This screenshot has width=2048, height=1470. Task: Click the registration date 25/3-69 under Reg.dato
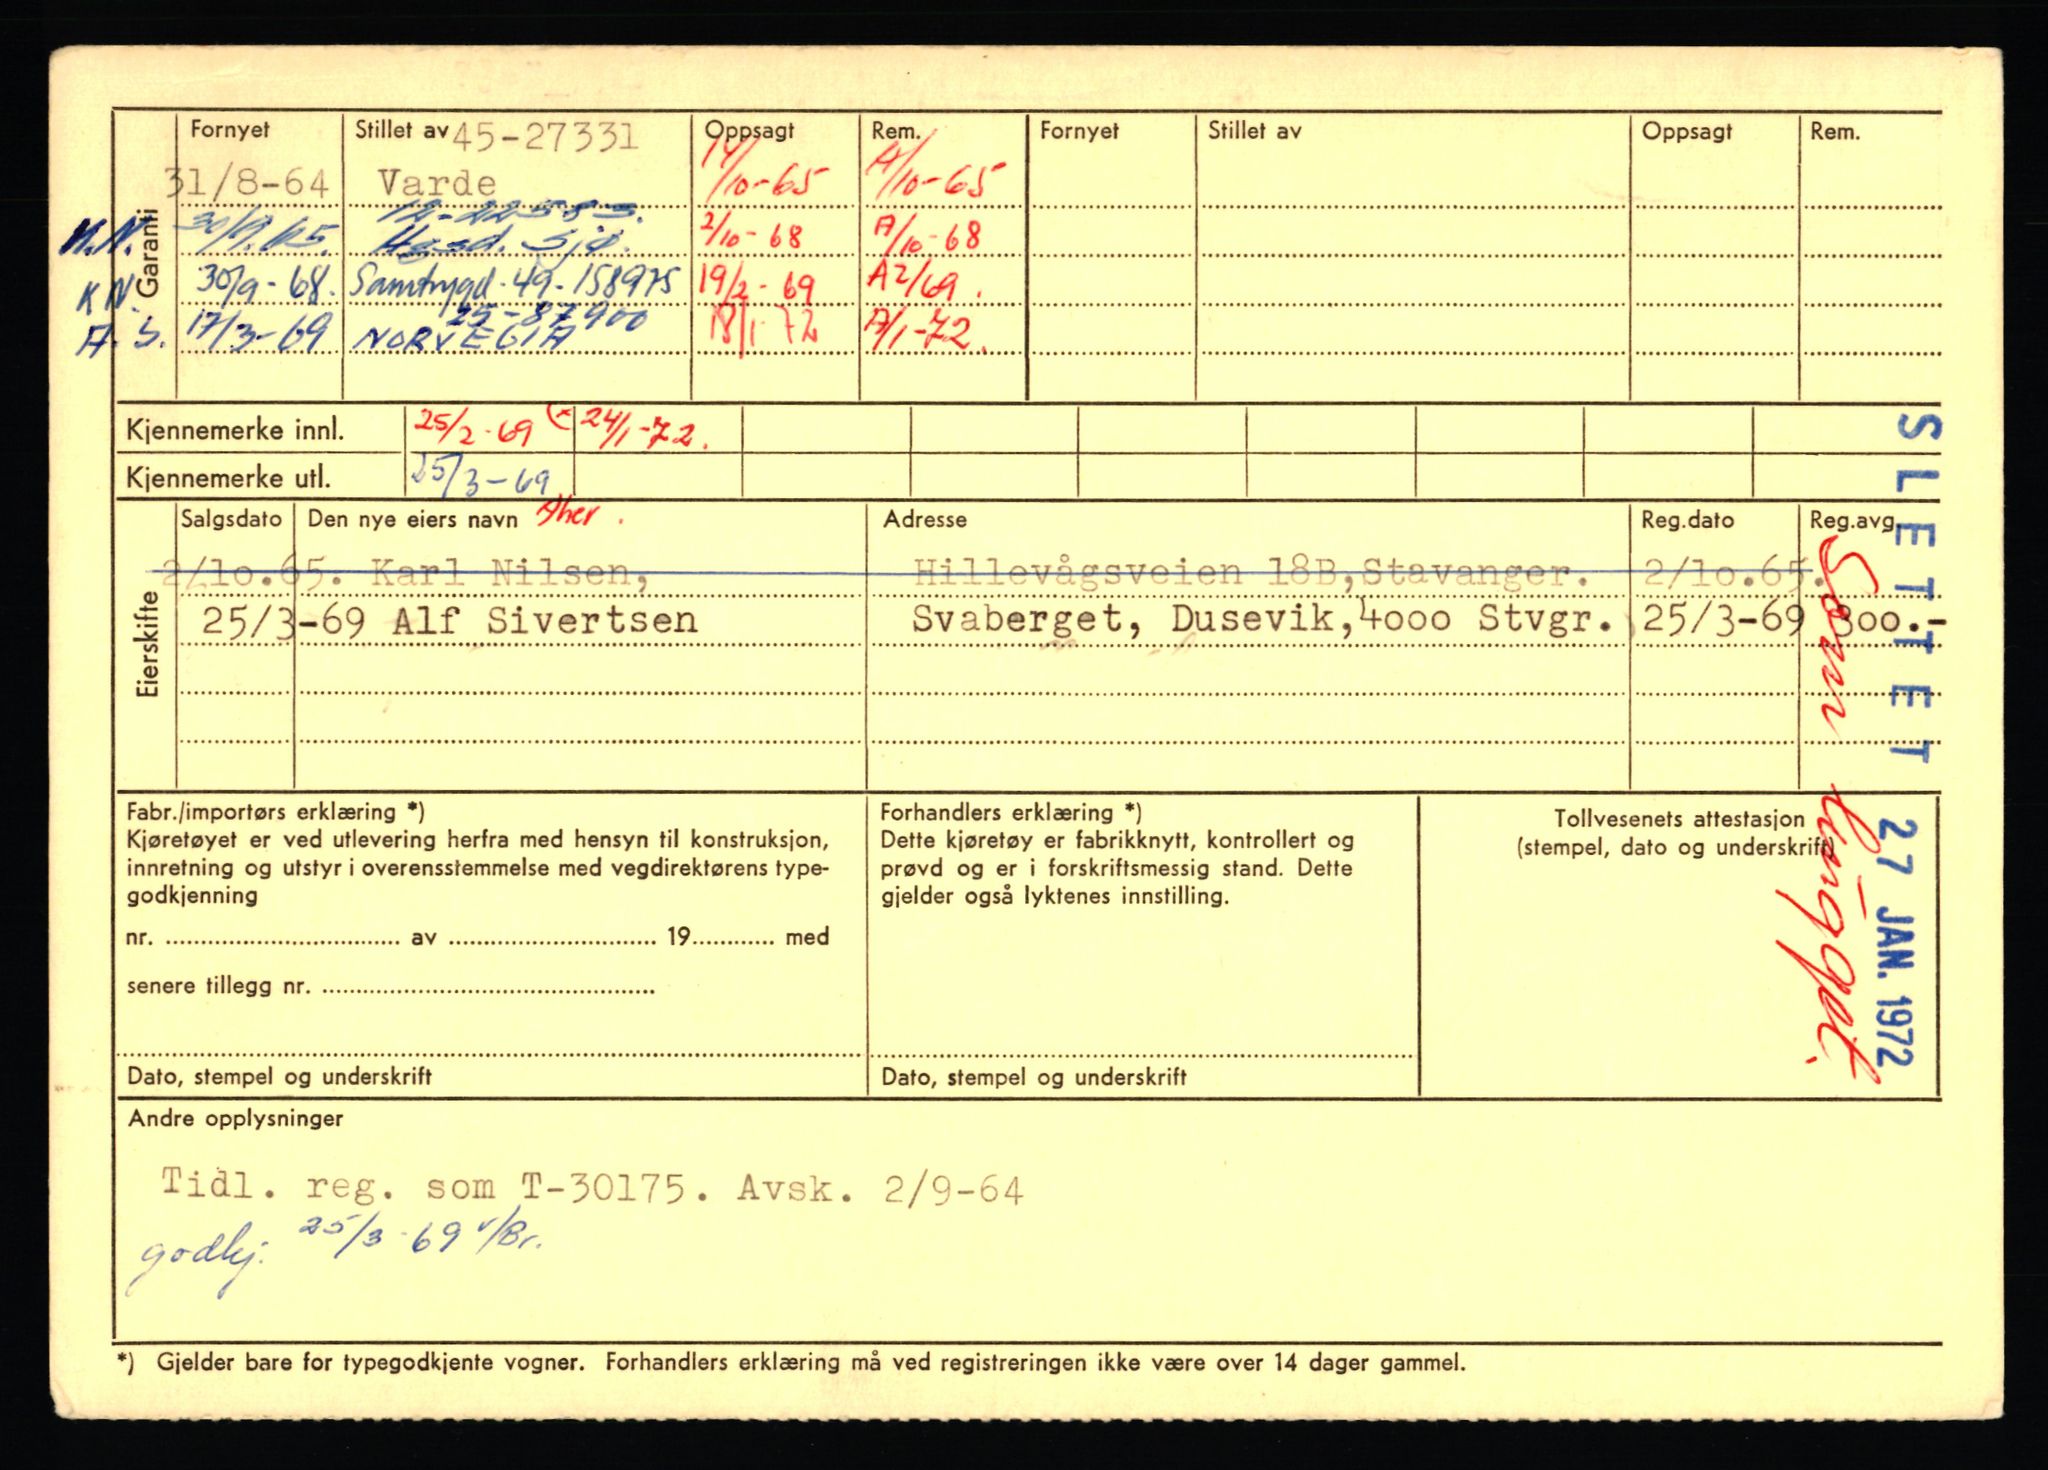point(1723,619)
